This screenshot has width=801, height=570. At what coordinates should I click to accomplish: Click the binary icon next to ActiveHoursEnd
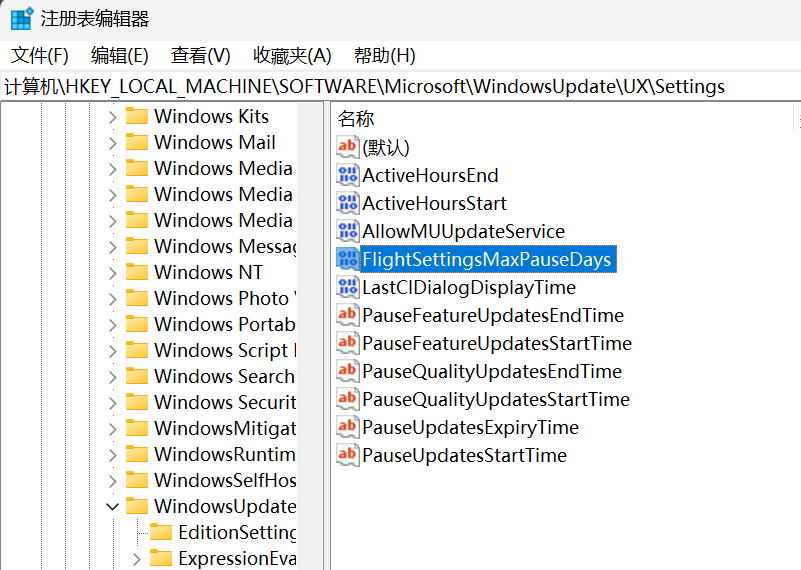pyautogui.click(x=347, y=175)
